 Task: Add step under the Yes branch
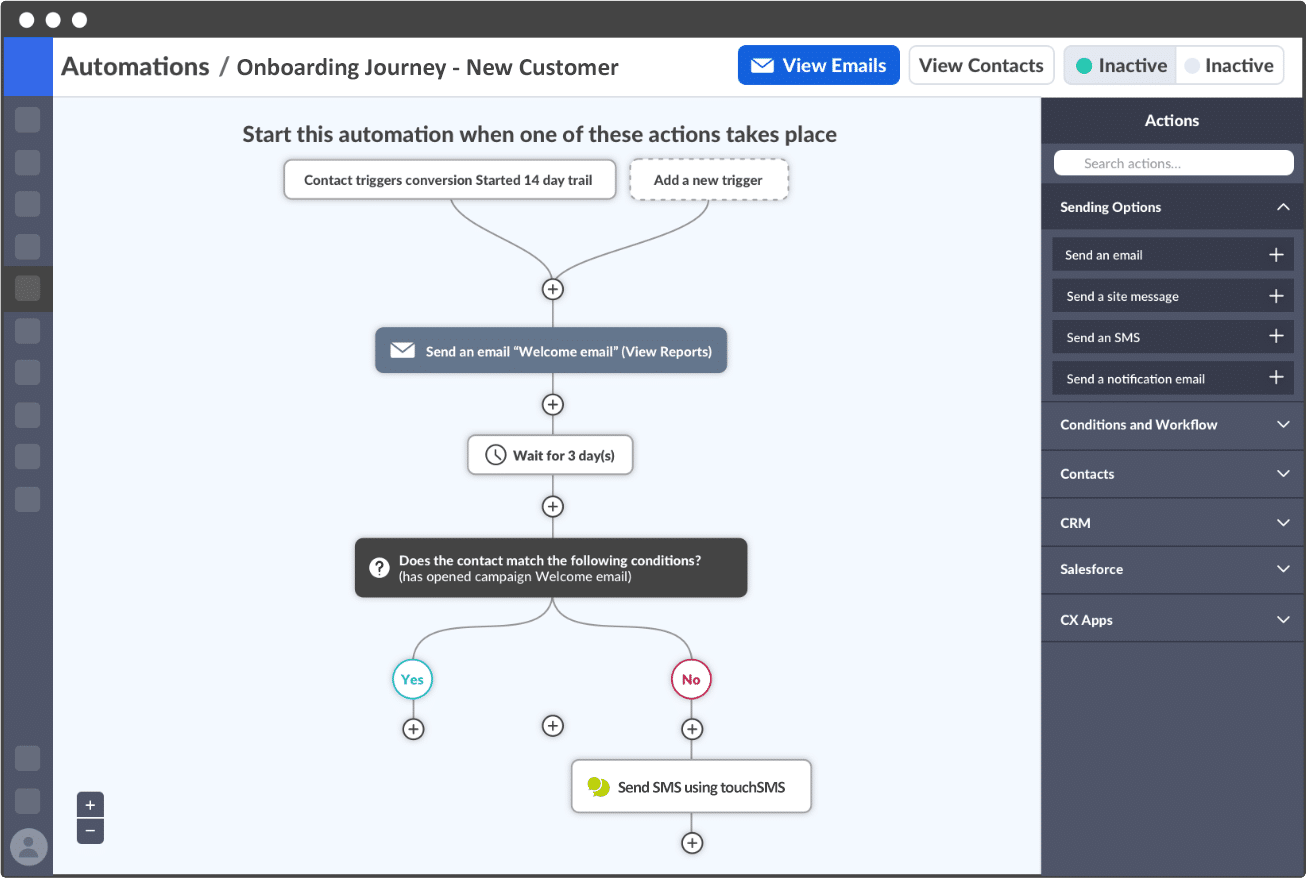click(413, 729)
